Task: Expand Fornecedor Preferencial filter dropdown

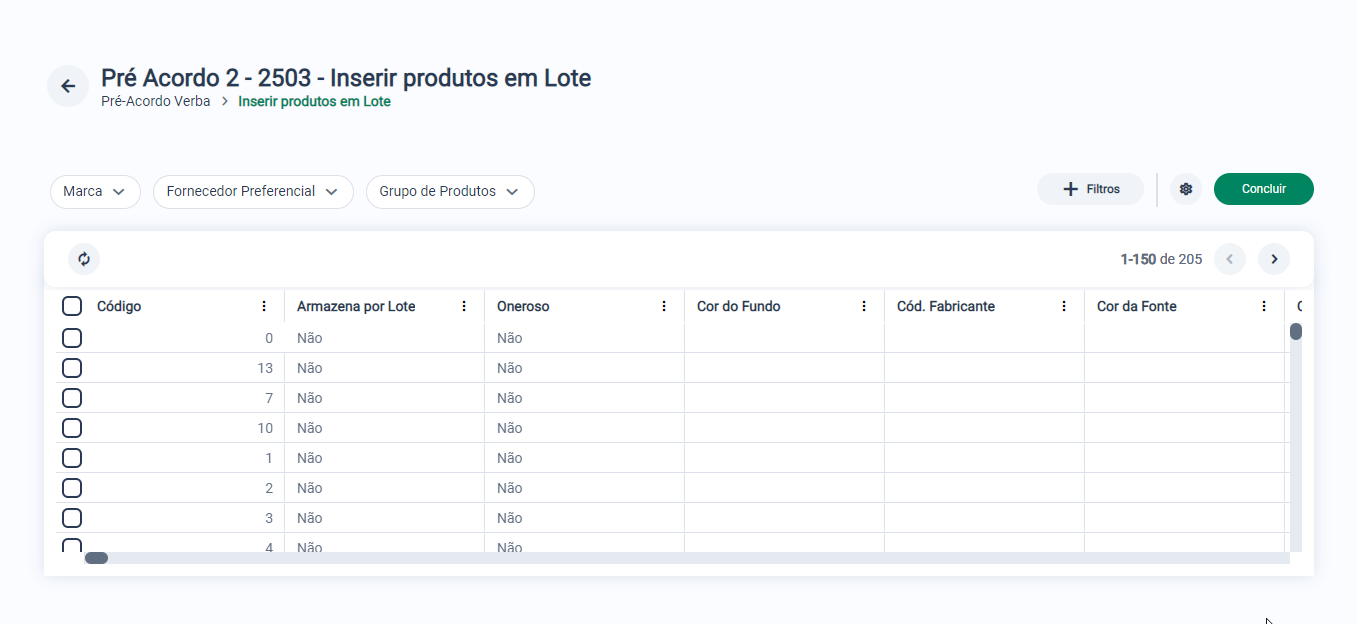Action: coord(253,192)
